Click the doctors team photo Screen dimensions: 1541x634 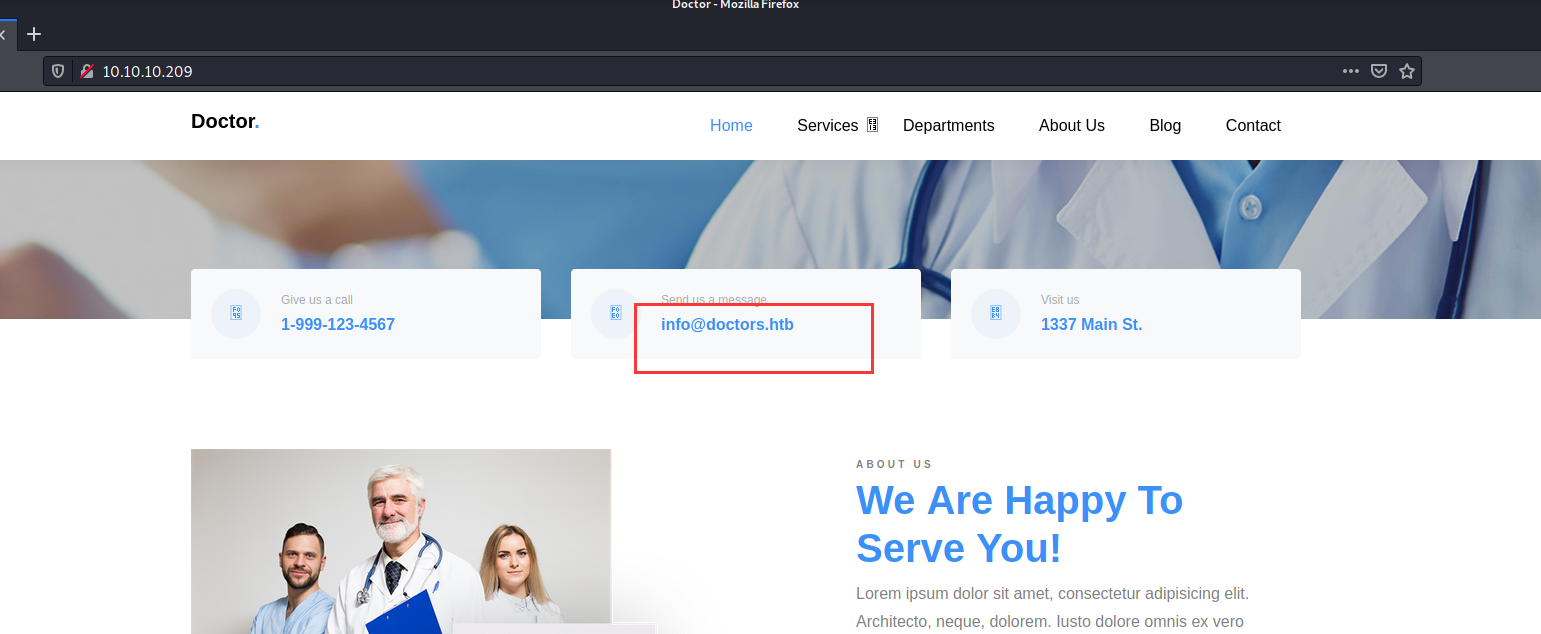[401, 541]
